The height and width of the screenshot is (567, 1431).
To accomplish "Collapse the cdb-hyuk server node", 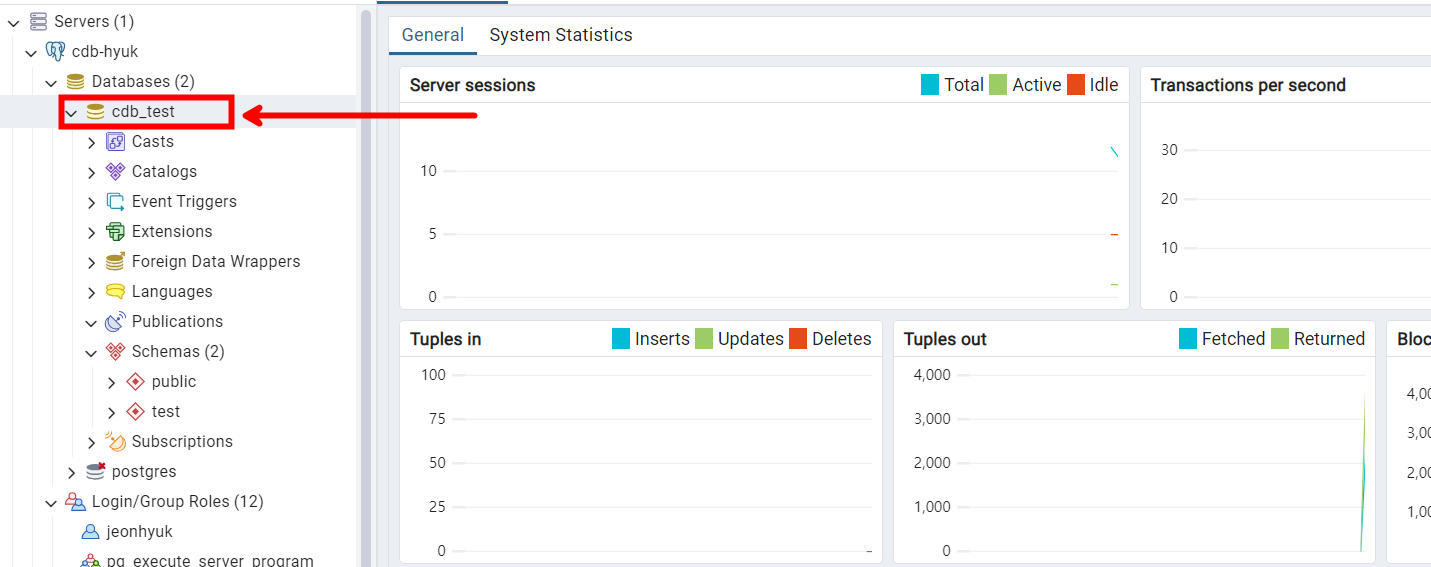I will pos(31,52).
